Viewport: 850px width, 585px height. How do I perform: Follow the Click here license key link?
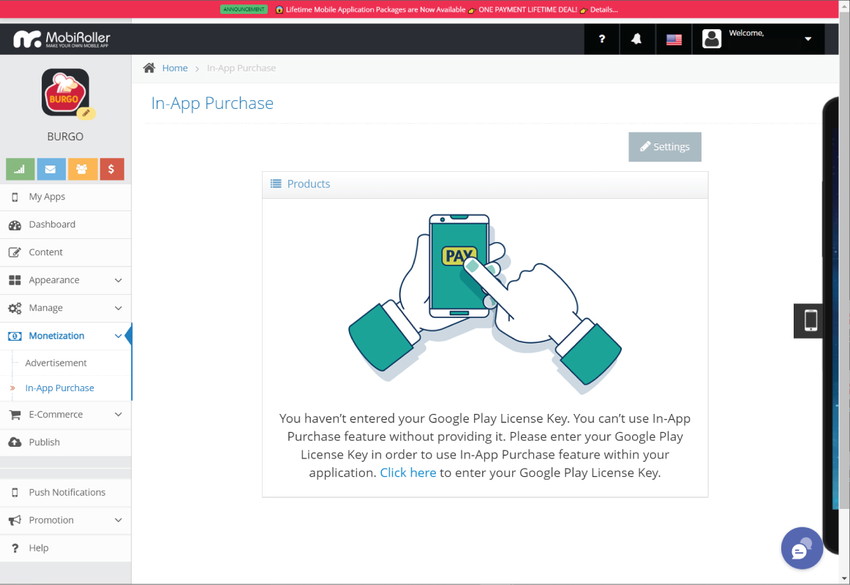click(x=408, y=472)
